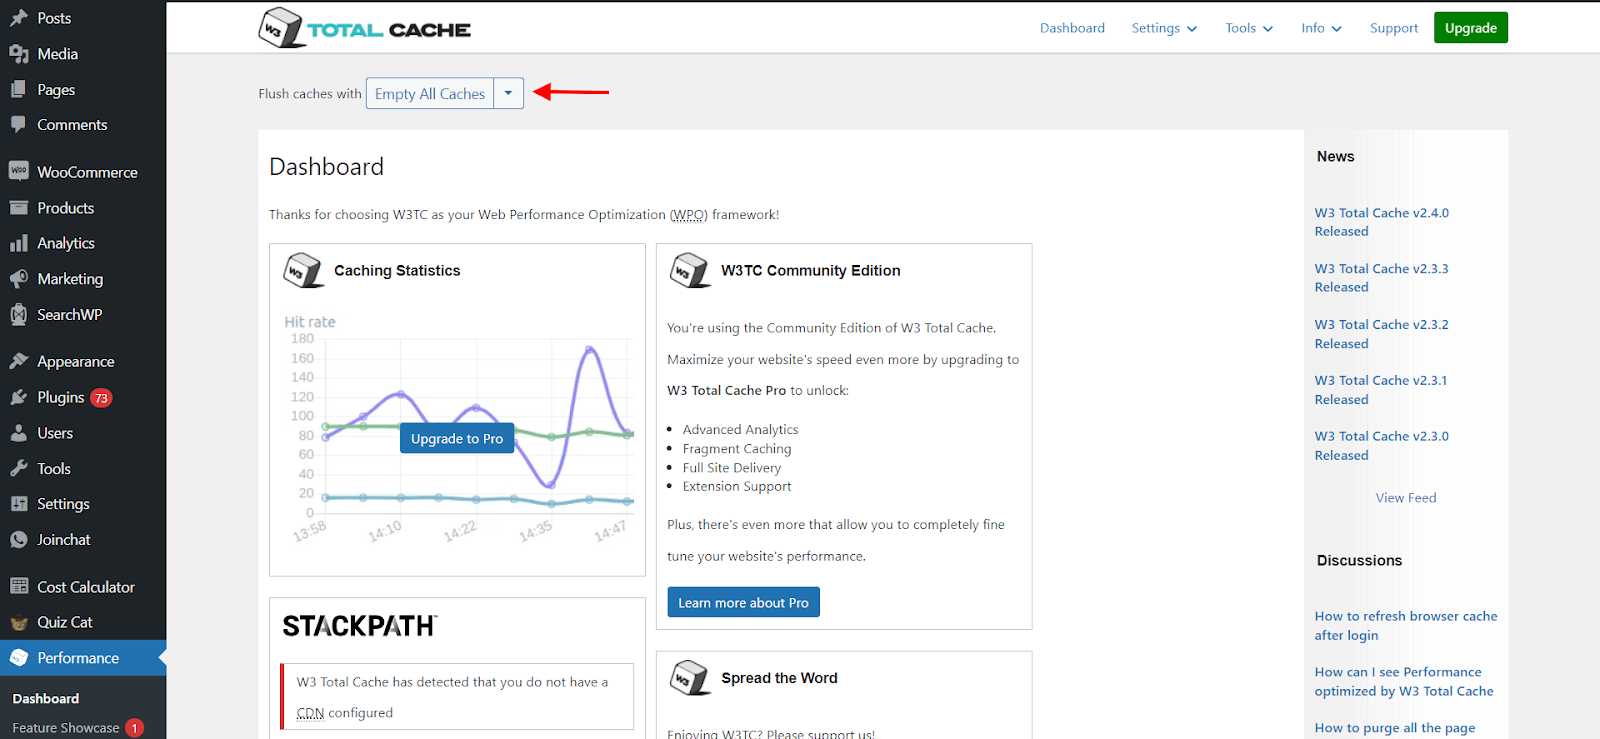Open W3 Total Cache v2.3.2 Released news

click(x=1381, y=334)
